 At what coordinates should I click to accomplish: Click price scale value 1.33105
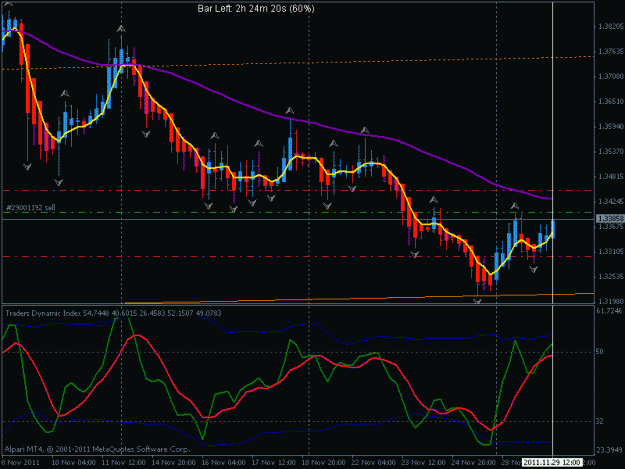[611, 251]
